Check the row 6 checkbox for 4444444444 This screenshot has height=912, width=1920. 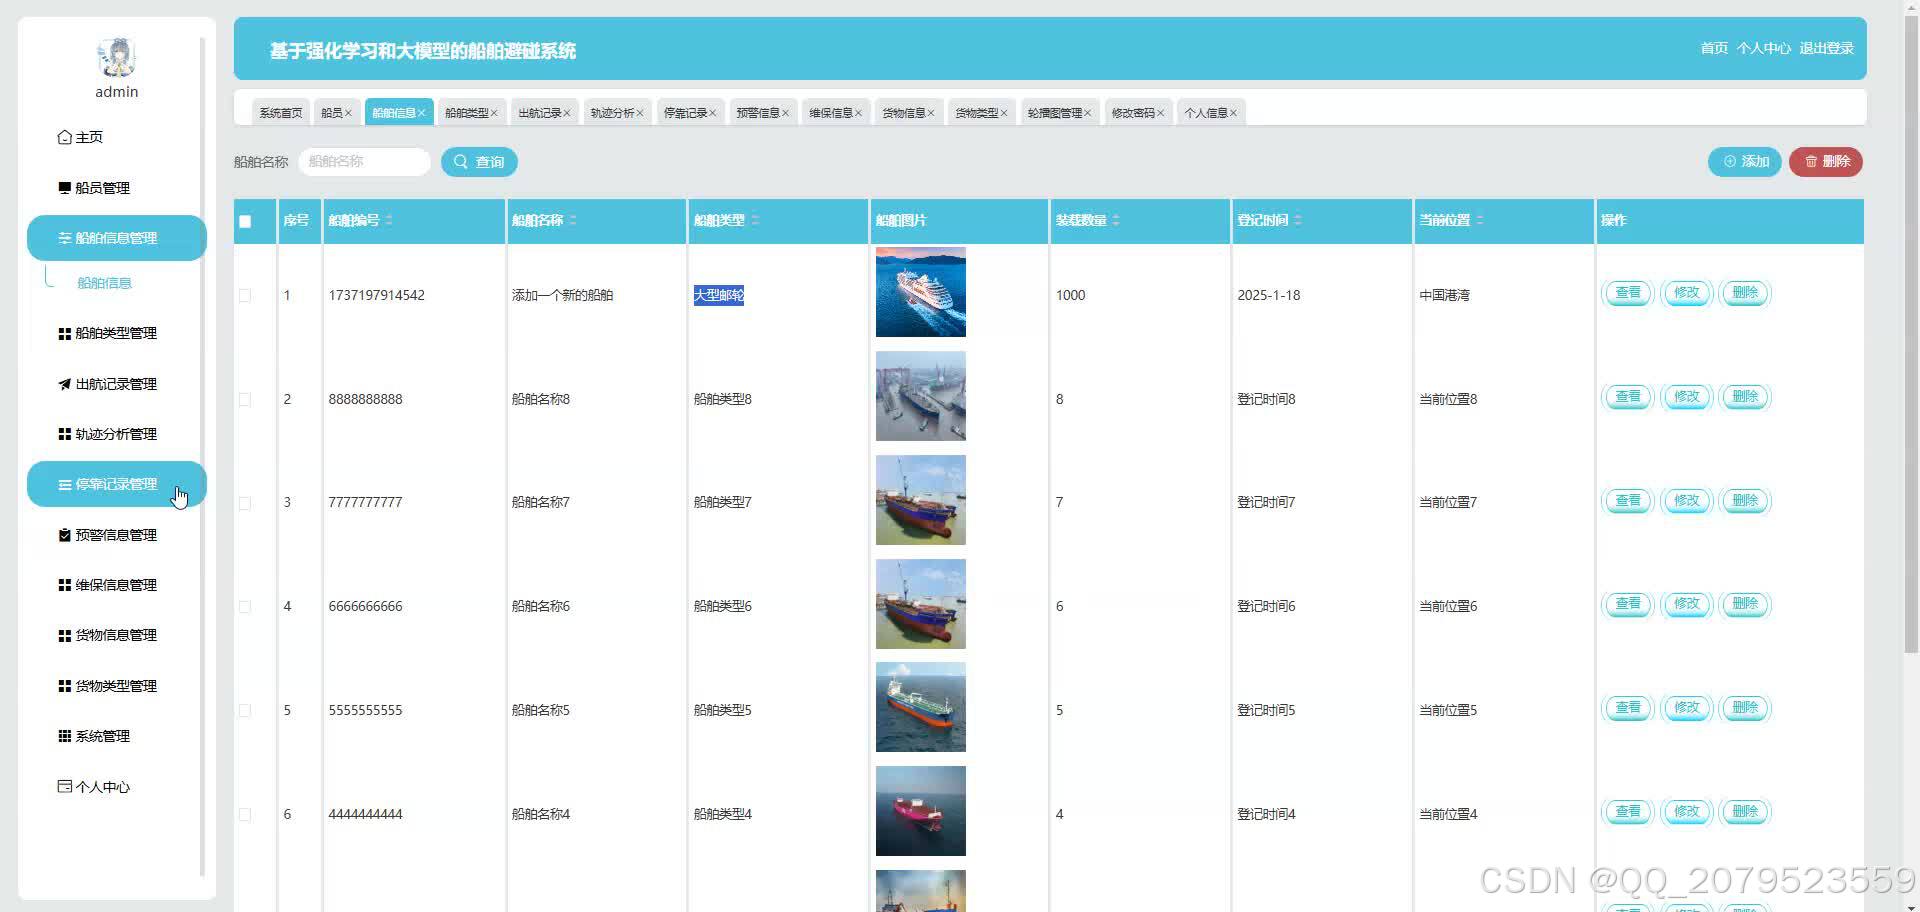[245, 814]
